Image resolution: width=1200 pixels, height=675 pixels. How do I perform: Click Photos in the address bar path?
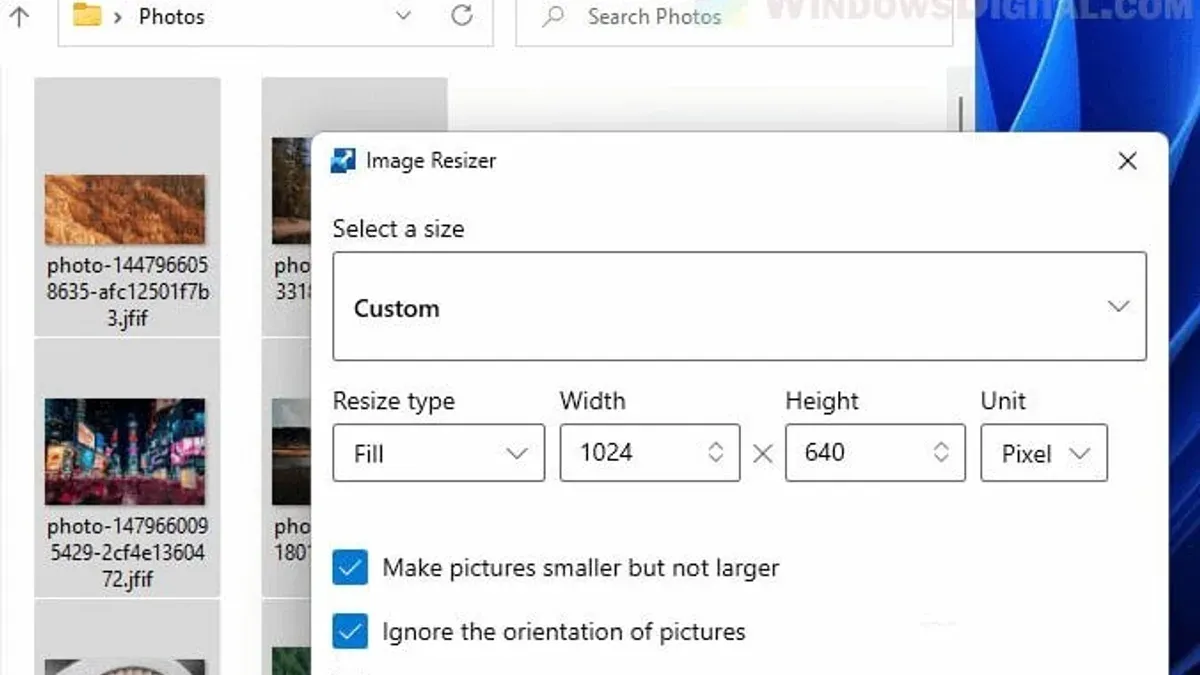coord(172,16)
